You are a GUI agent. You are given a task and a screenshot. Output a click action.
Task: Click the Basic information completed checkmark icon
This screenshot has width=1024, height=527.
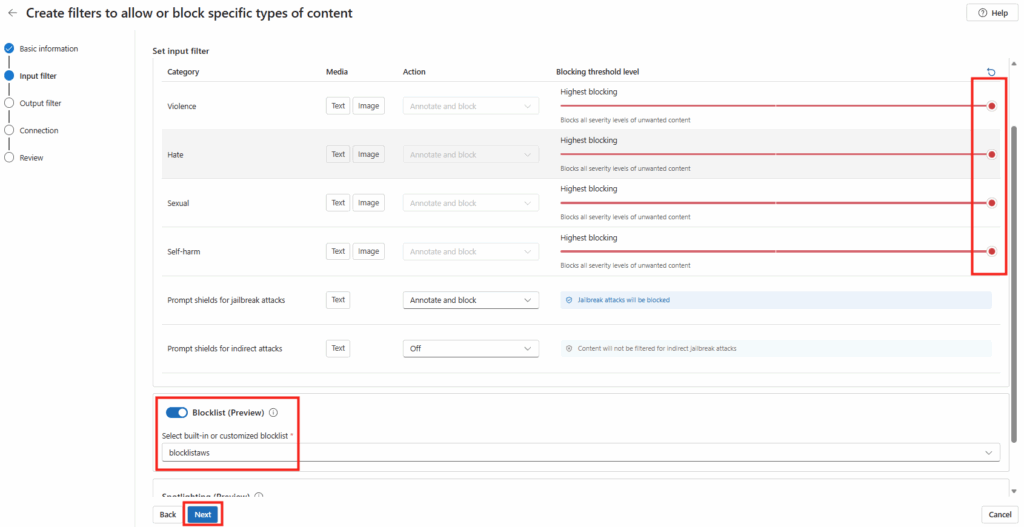[9, 48]
